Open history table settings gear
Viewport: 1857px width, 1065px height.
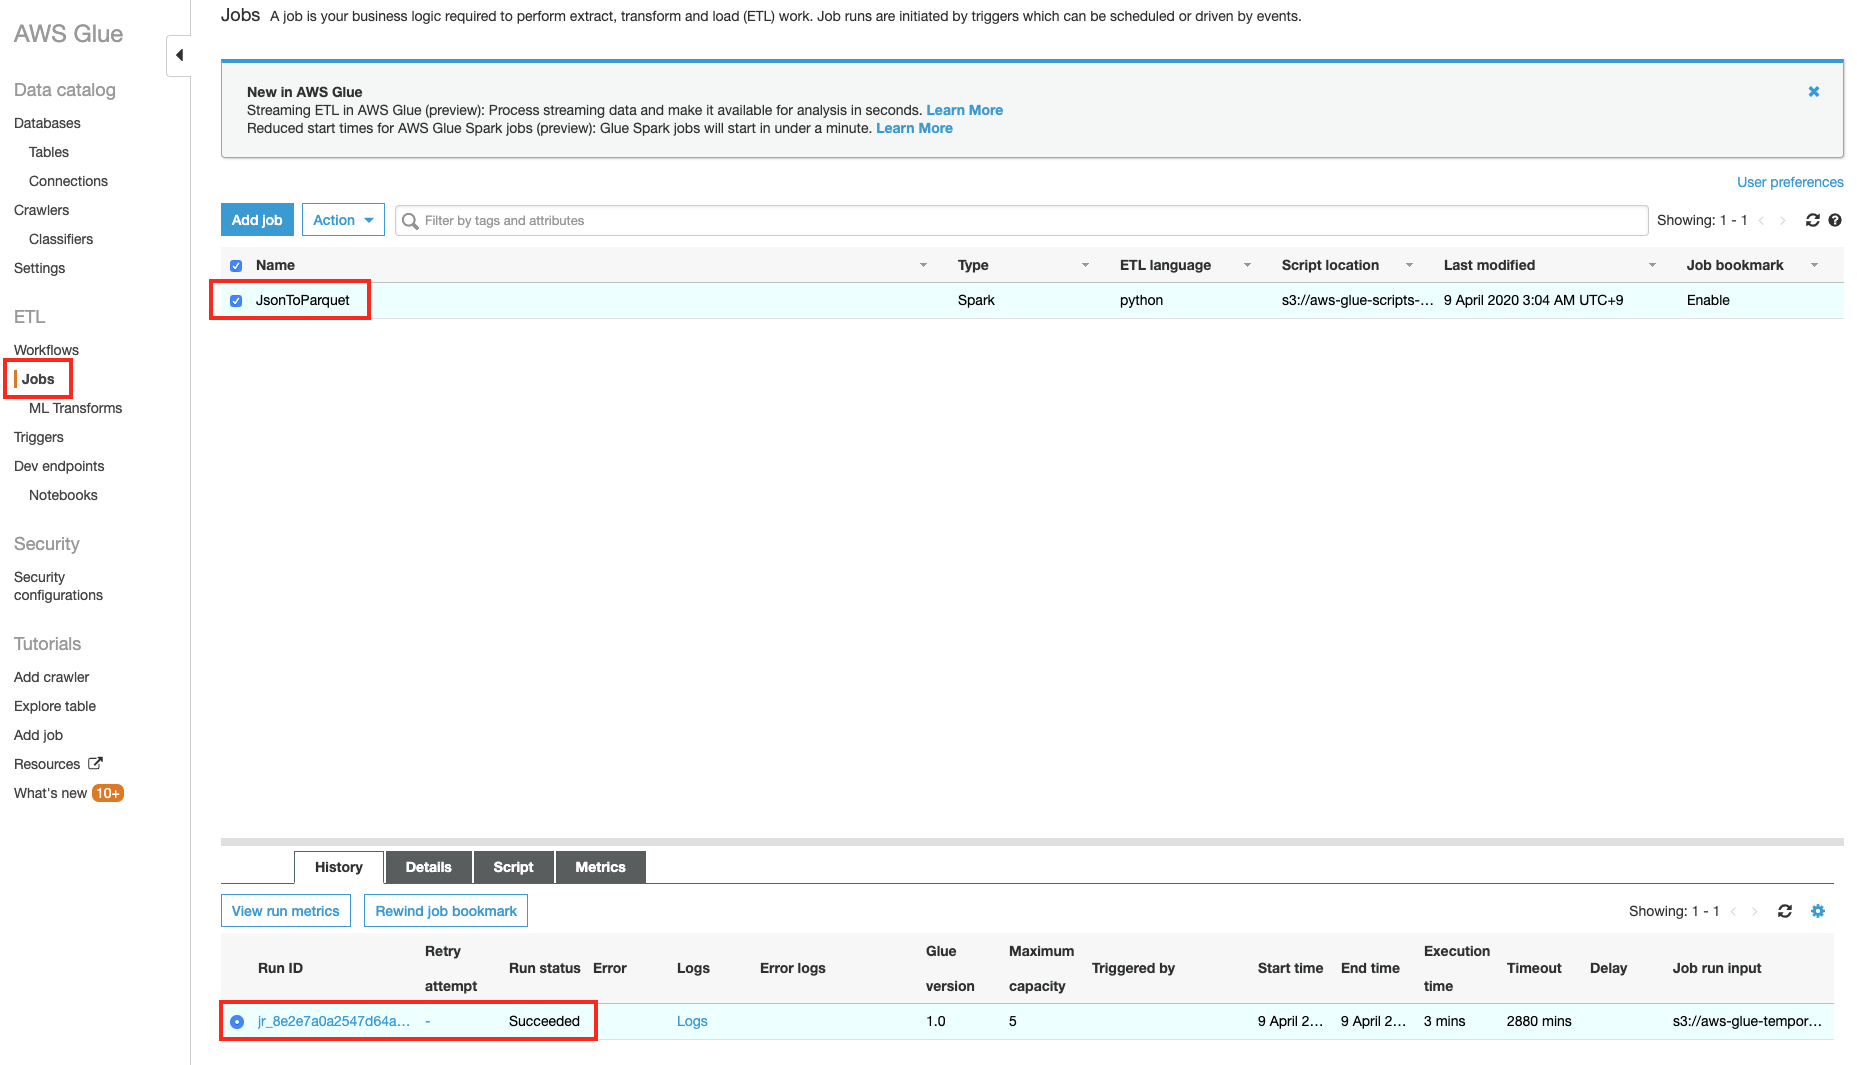coord(1817,911)
